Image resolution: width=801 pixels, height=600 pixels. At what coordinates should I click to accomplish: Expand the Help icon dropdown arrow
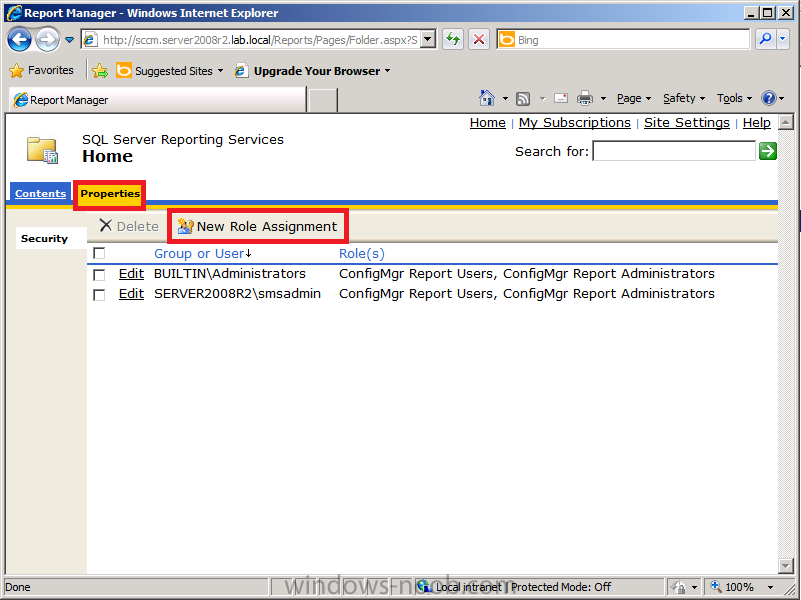point(782,99)
